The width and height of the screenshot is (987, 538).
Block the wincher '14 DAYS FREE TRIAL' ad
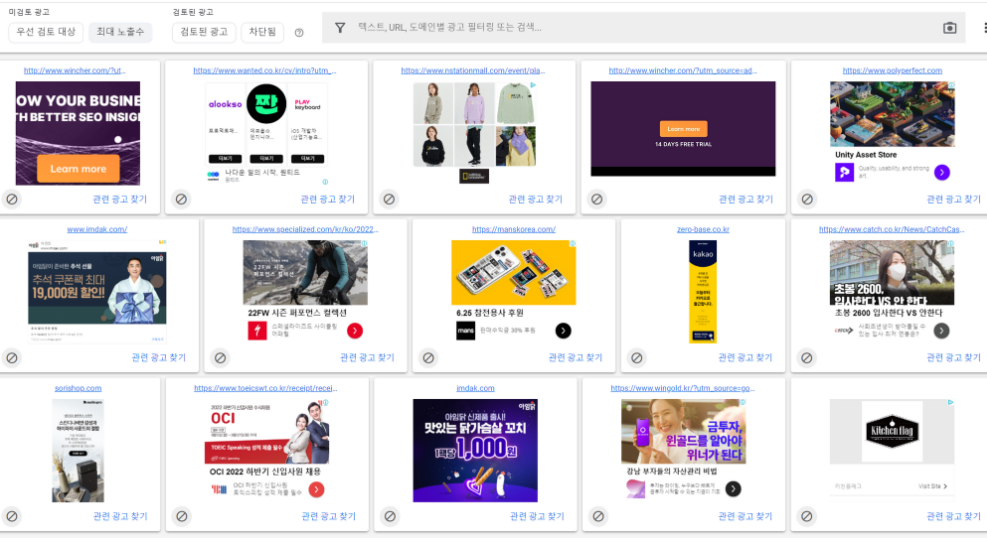[597, 199]
